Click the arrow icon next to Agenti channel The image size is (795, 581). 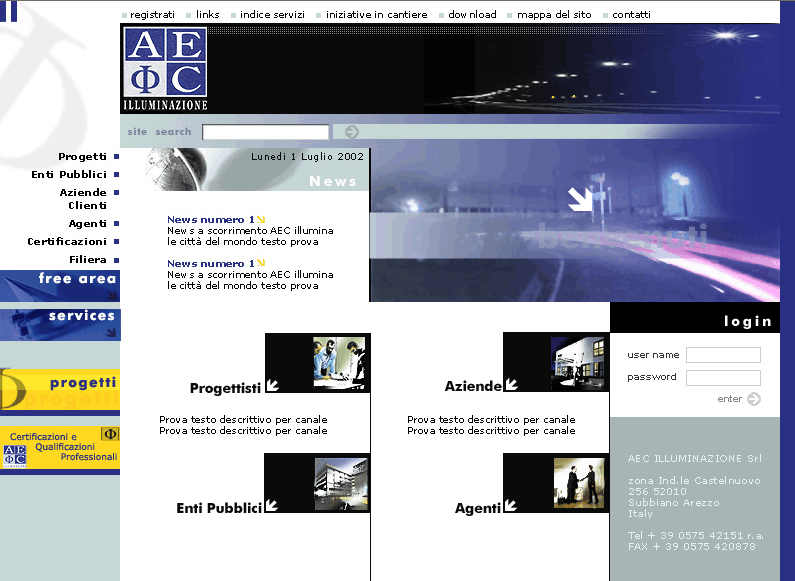click(x=510, y=505)
